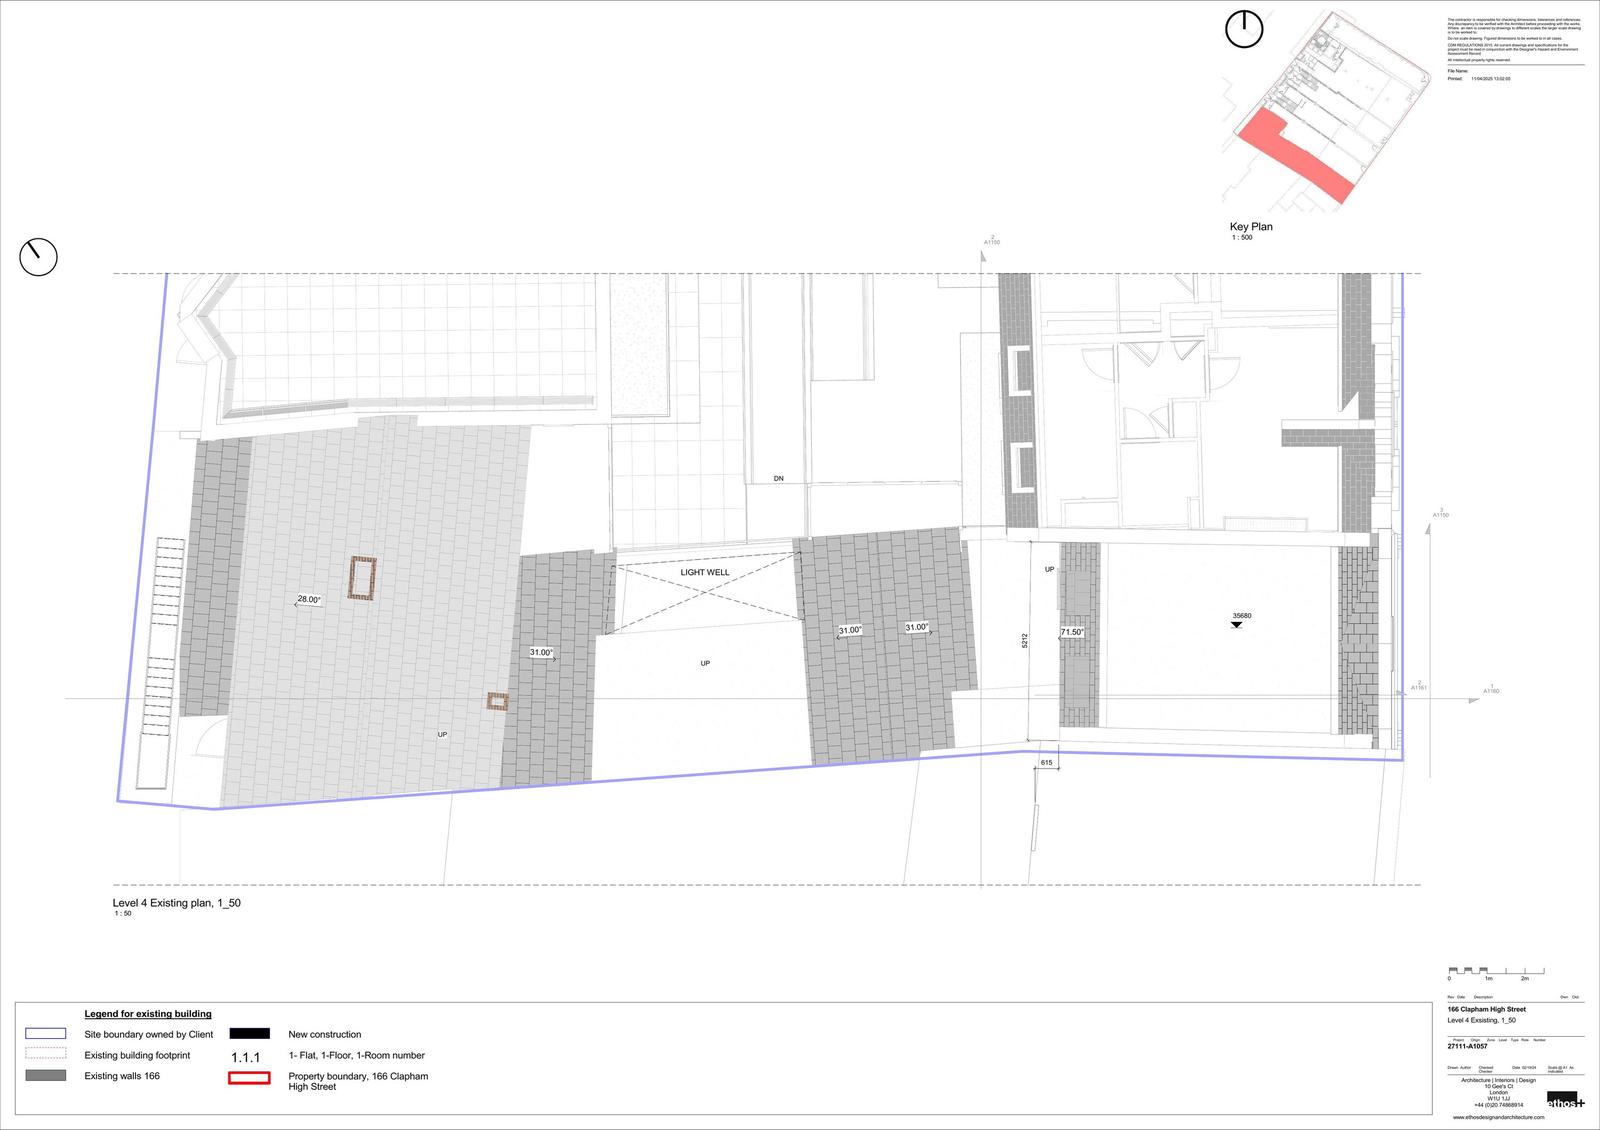Select the 5212 dimension text
The height and width of the screenshot is (1130, 1600).
coord(1025,641)
